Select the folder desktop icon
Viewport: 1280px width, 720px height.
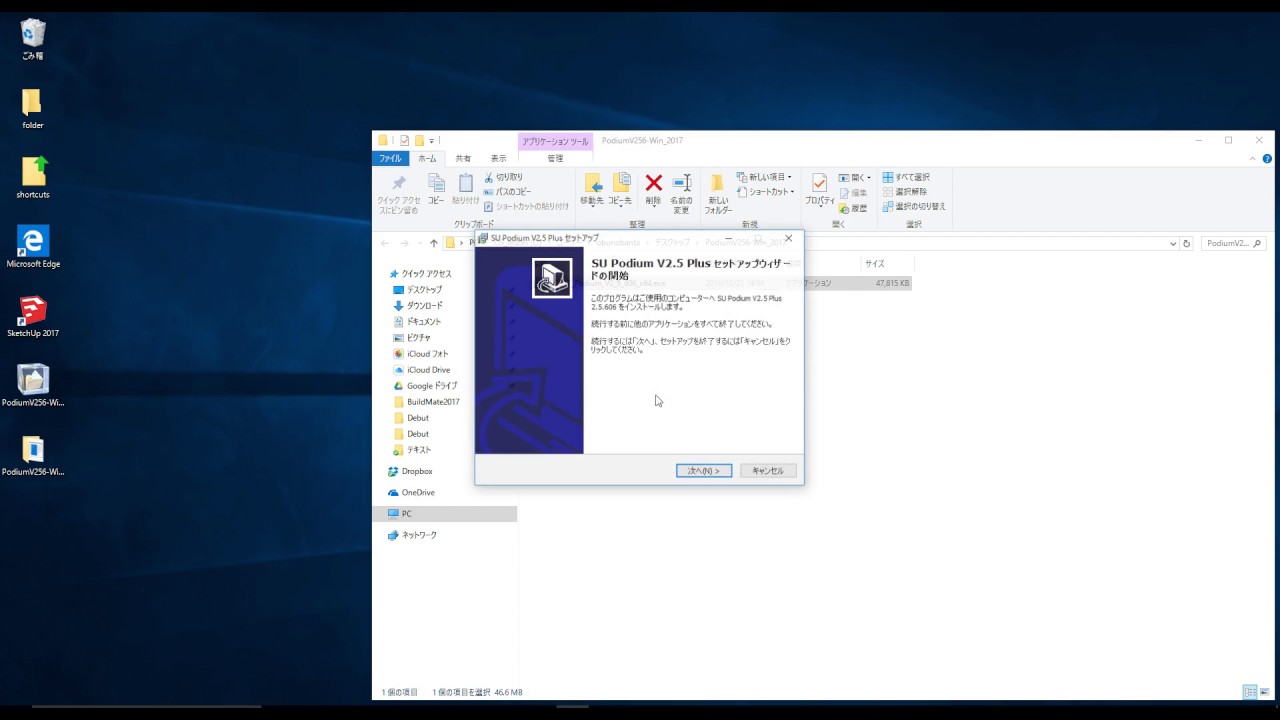[33, 109]
